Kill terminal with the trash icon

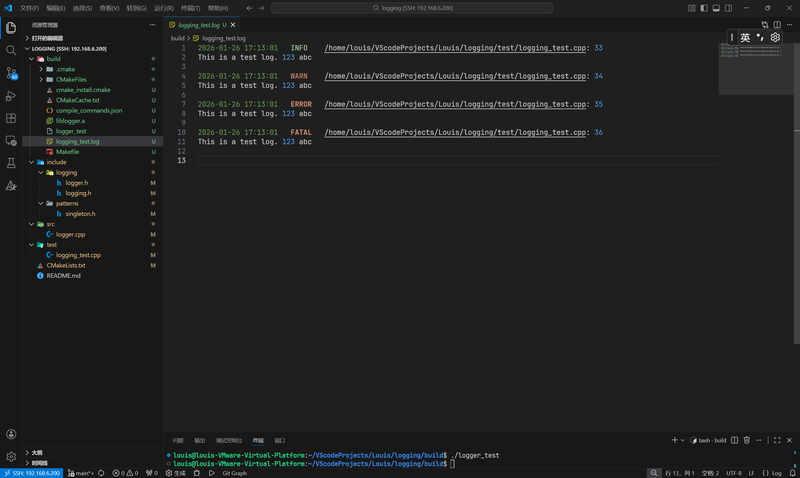pyautogui.click(x=746, y=440)
